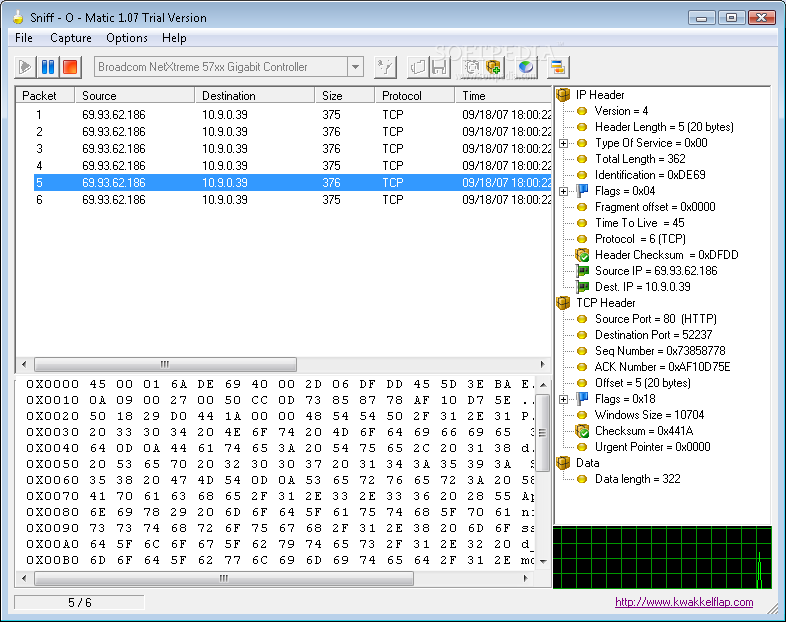Screen dimensions: 786x622
Task: Click the Windows Size bullet icon
Action: tap(582, 415)
